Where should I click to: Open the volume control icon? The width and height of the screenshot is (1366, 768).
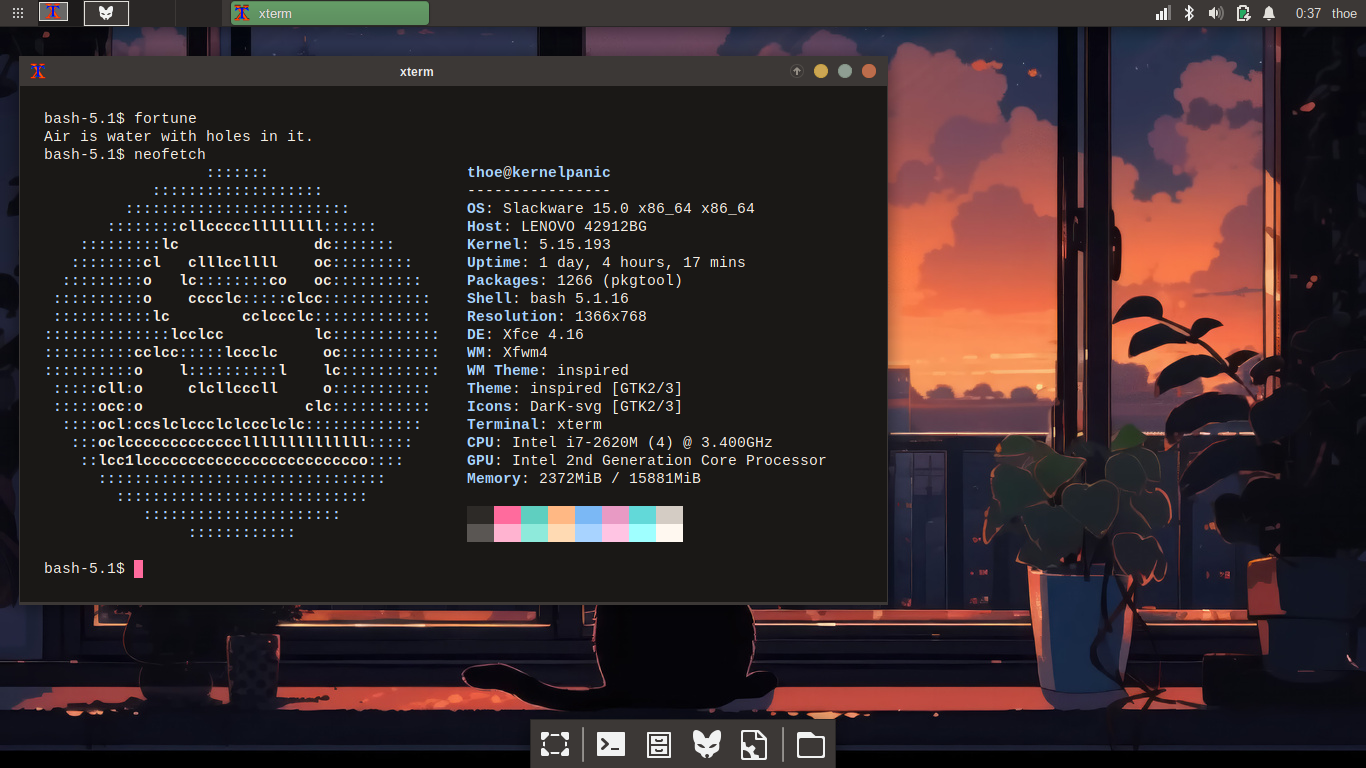click(x=1215, y=13)
